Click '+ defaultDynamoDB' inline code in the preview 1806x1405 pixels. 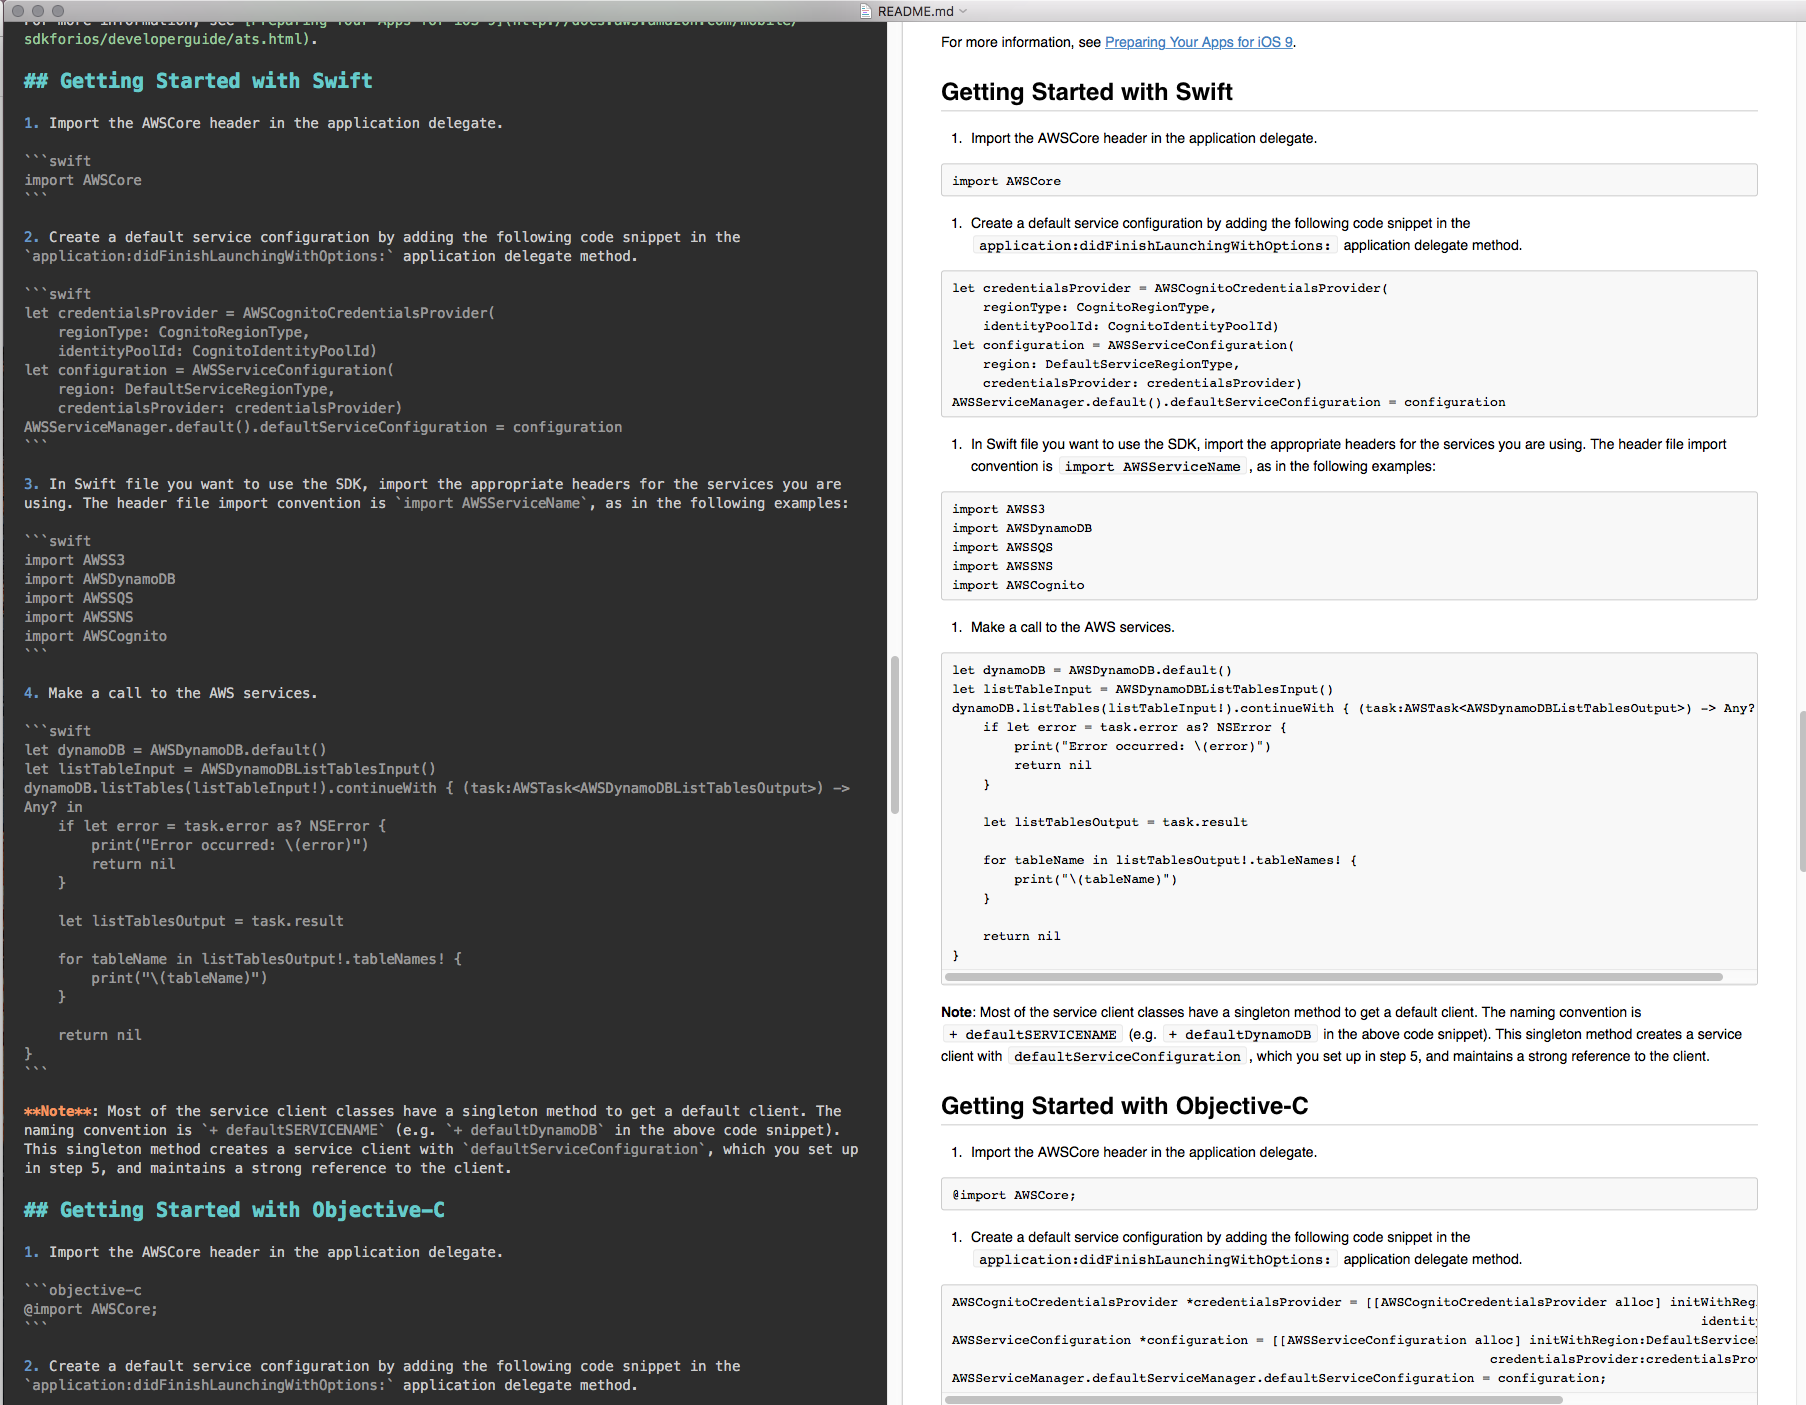point(1239,1035)
